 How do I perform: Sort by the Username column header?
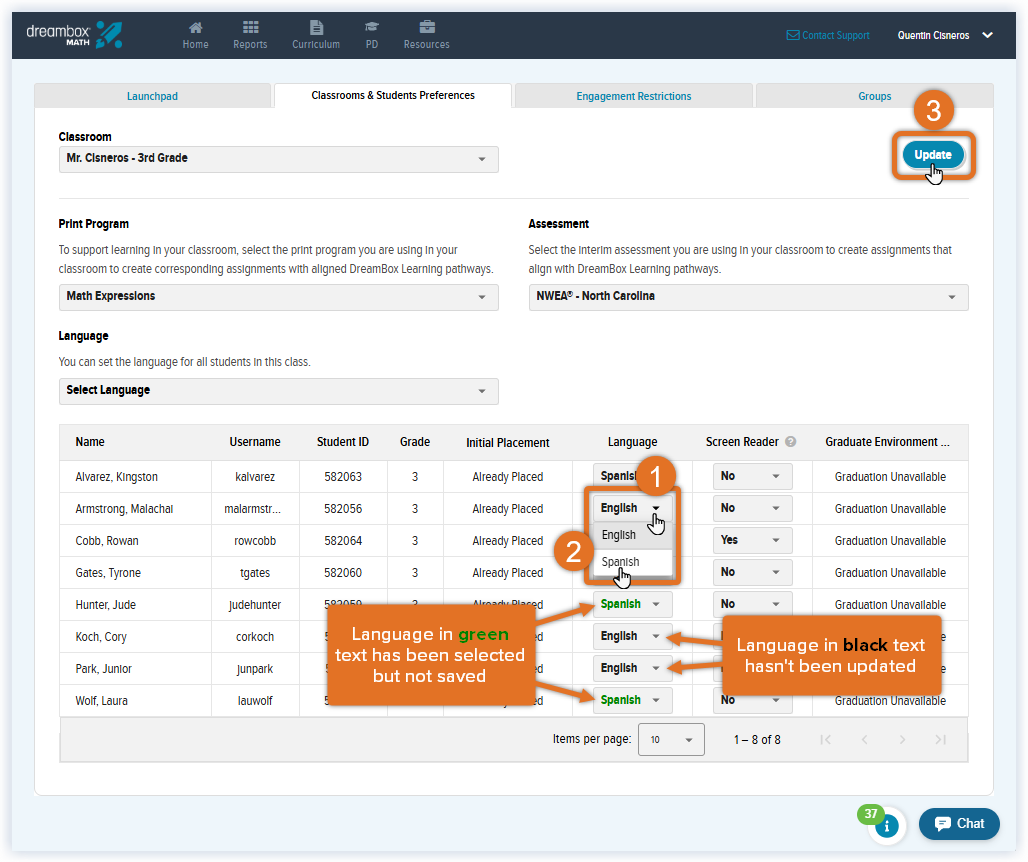[255, 442]
